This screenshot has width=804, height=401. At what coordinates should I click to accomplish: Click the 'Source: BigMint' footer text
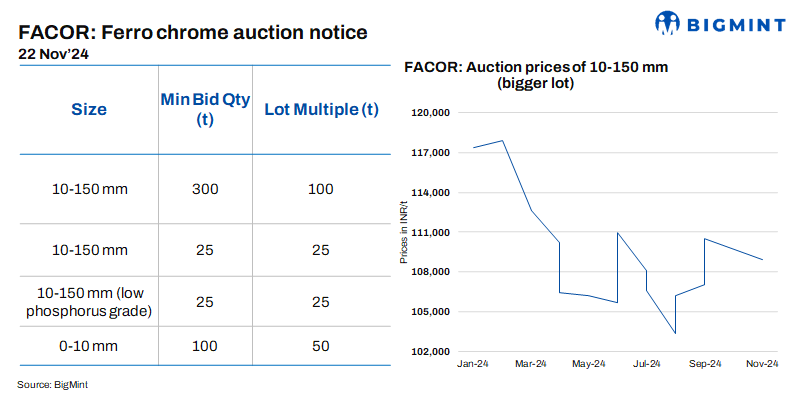tap(52, 384)
